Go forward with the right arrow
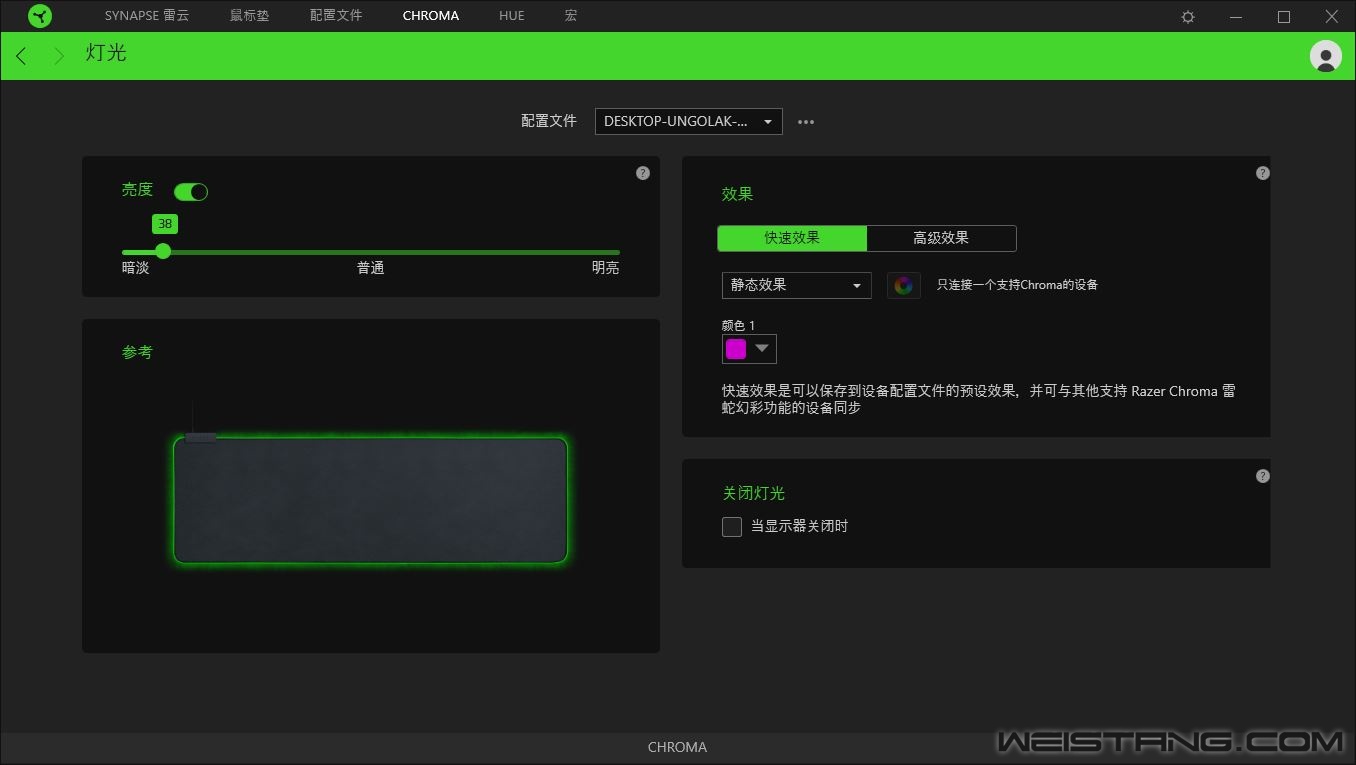 tap(59, 56)
